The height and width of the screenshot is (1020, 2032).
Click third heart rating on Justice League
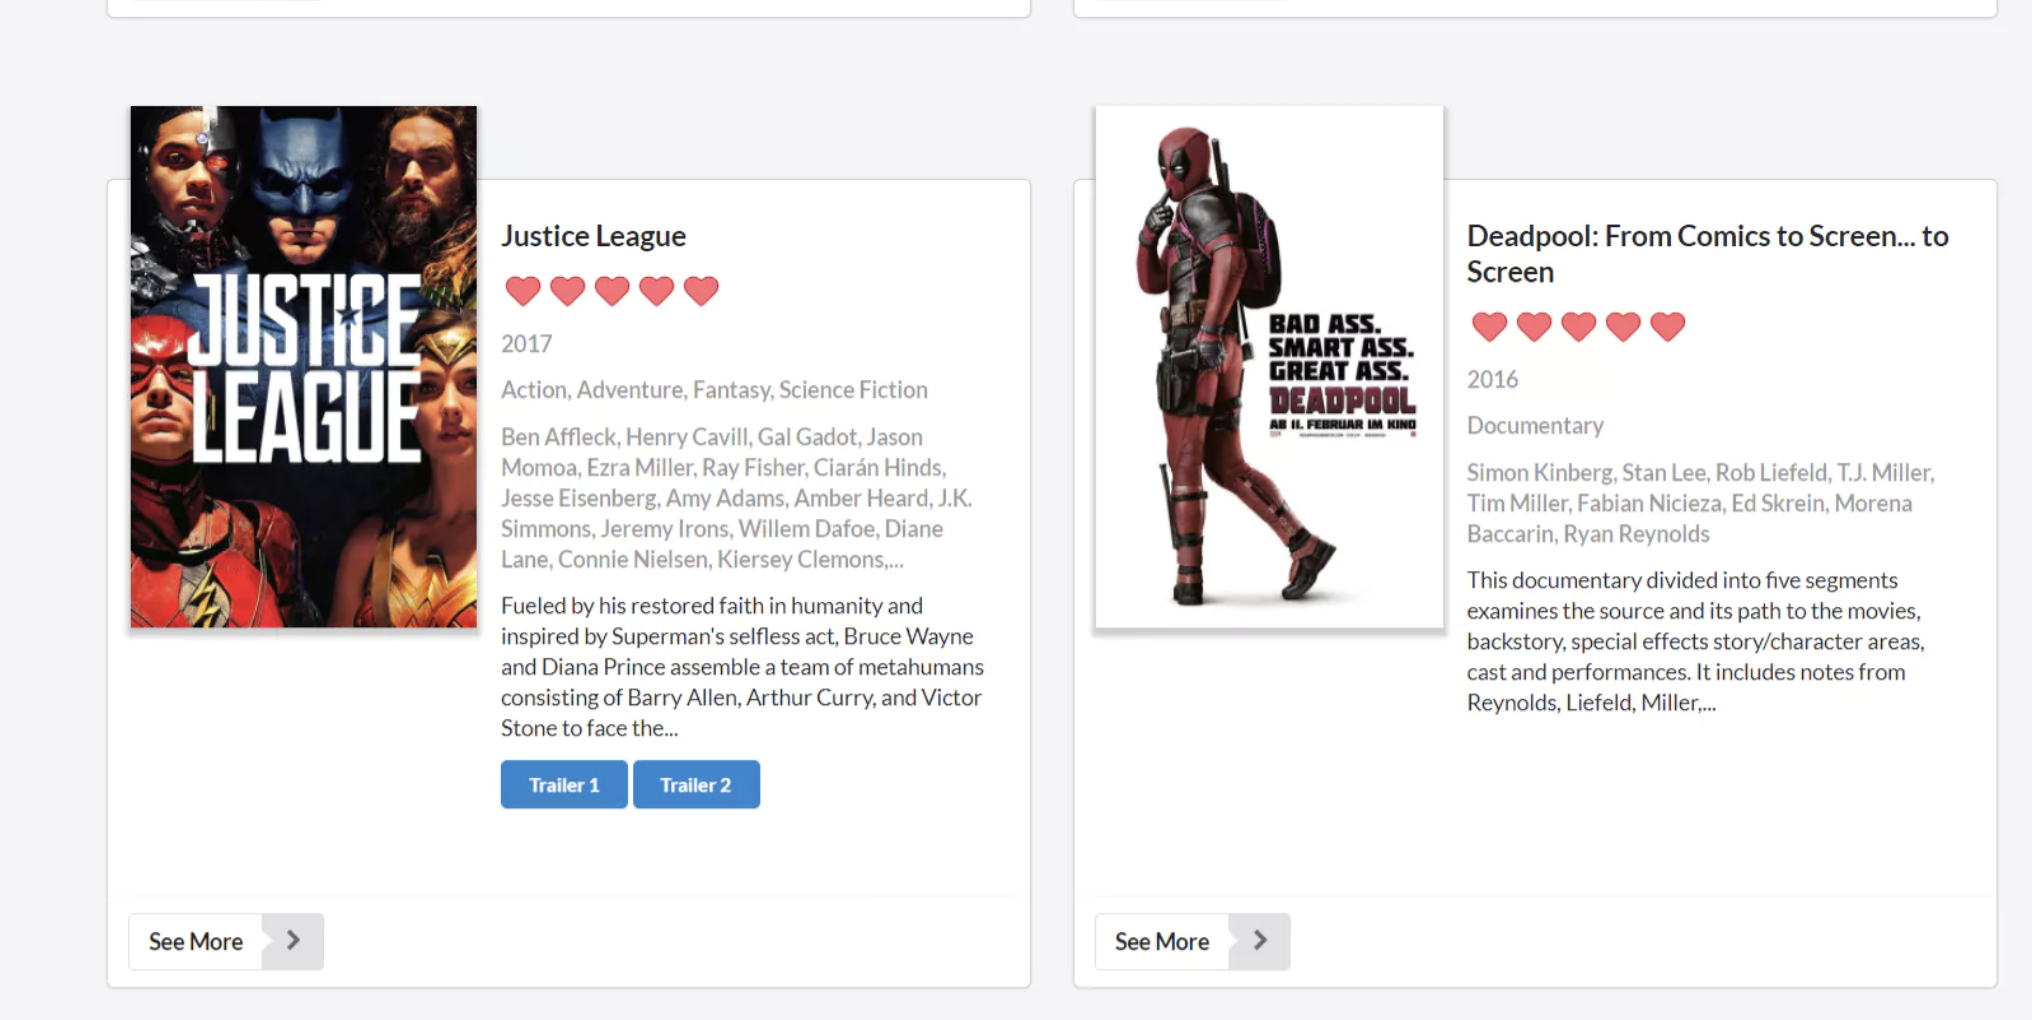pyautogui.click(x=612, y=291)
